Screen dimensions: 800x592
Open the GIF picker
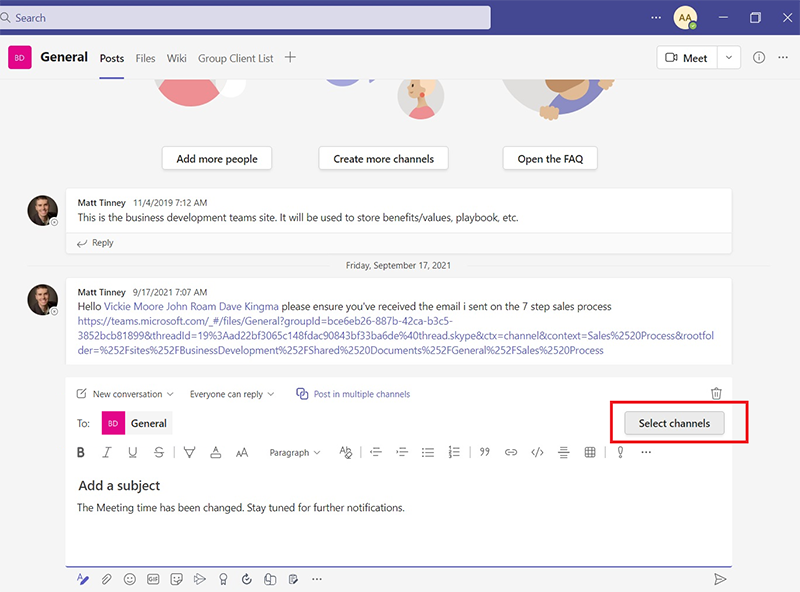click(x=153, y=579)
